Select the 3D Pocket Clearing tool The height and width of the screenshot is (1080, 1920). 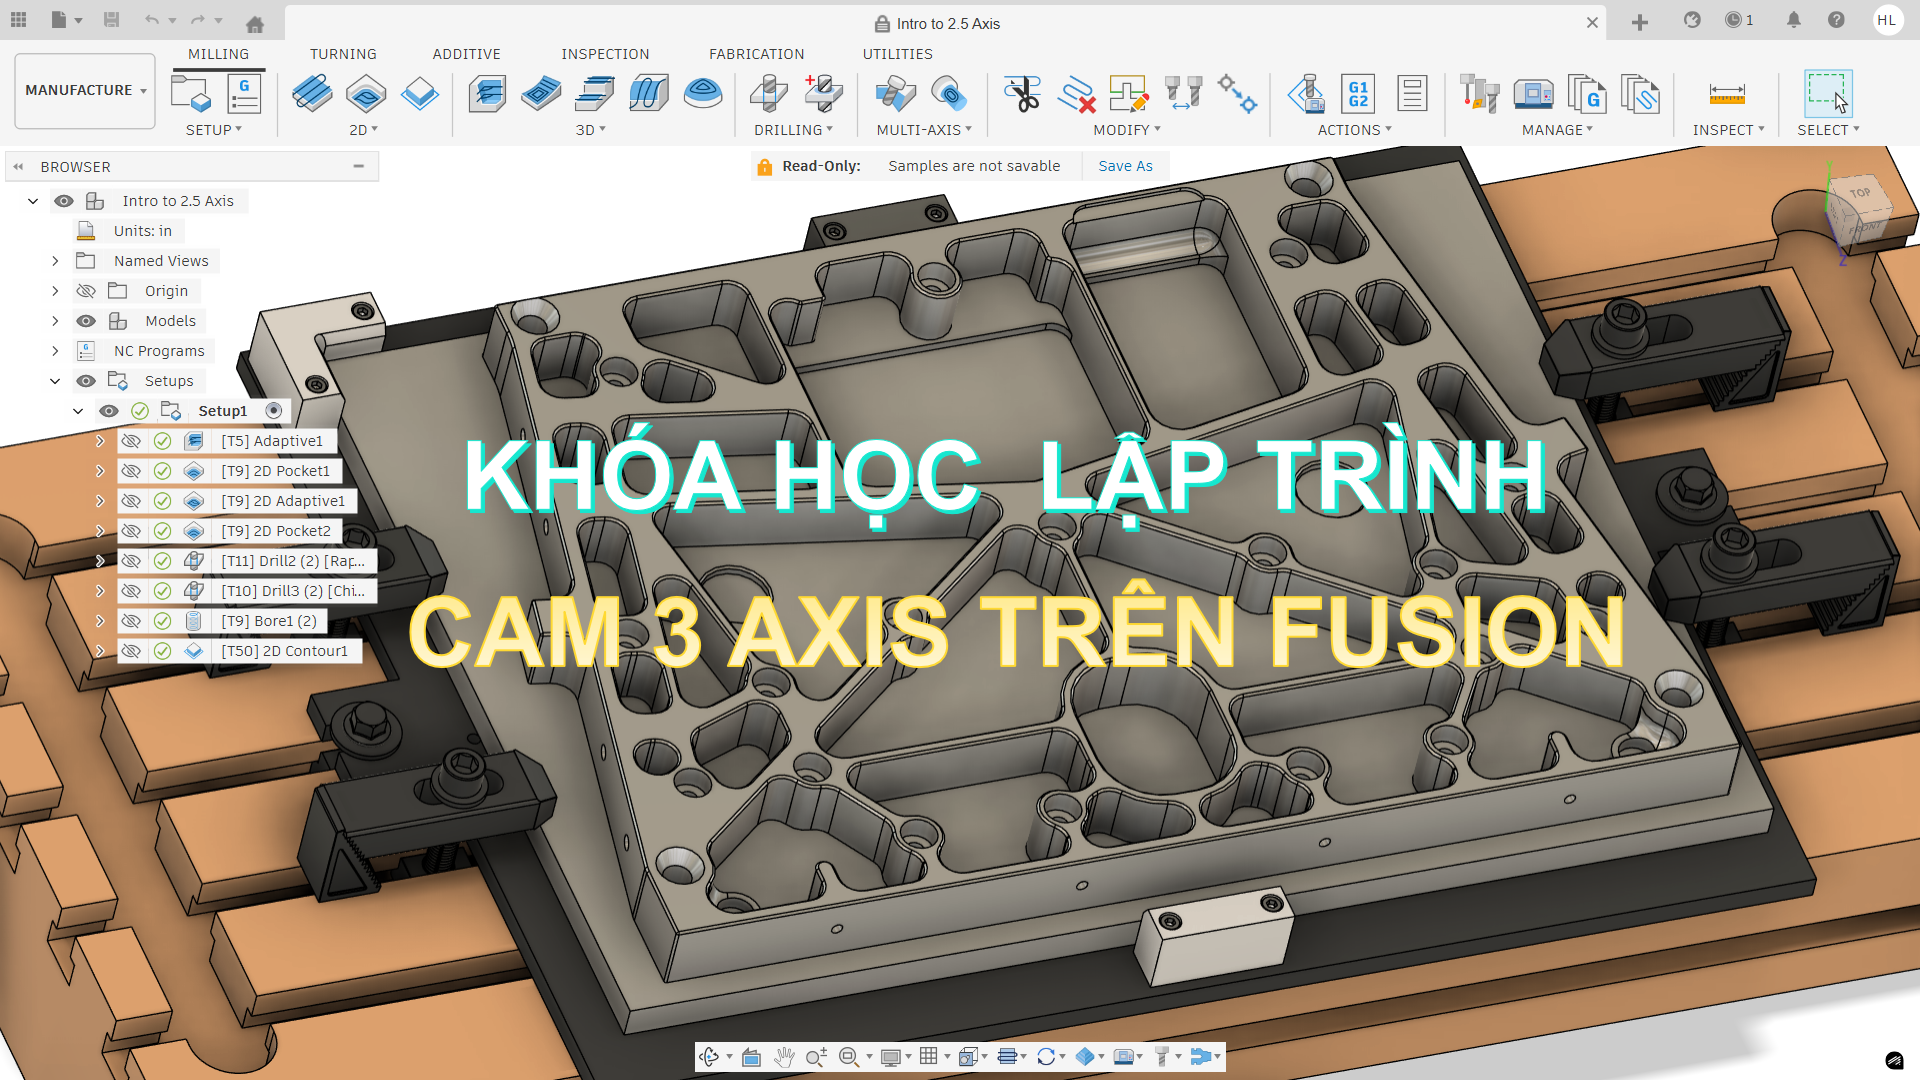[x=541, y=94]
